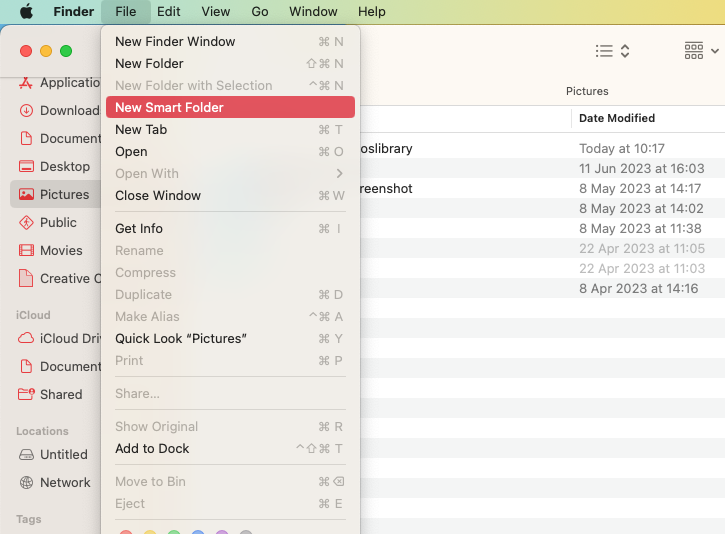Sort by Date Modified column header
The image size is (725, 534).
pos(617,118)
